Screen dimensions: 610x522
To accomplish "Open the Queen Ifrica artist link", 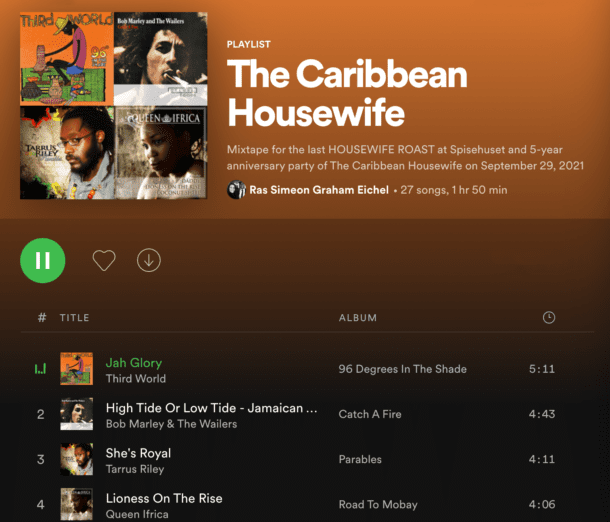I will tap(137, 514).
